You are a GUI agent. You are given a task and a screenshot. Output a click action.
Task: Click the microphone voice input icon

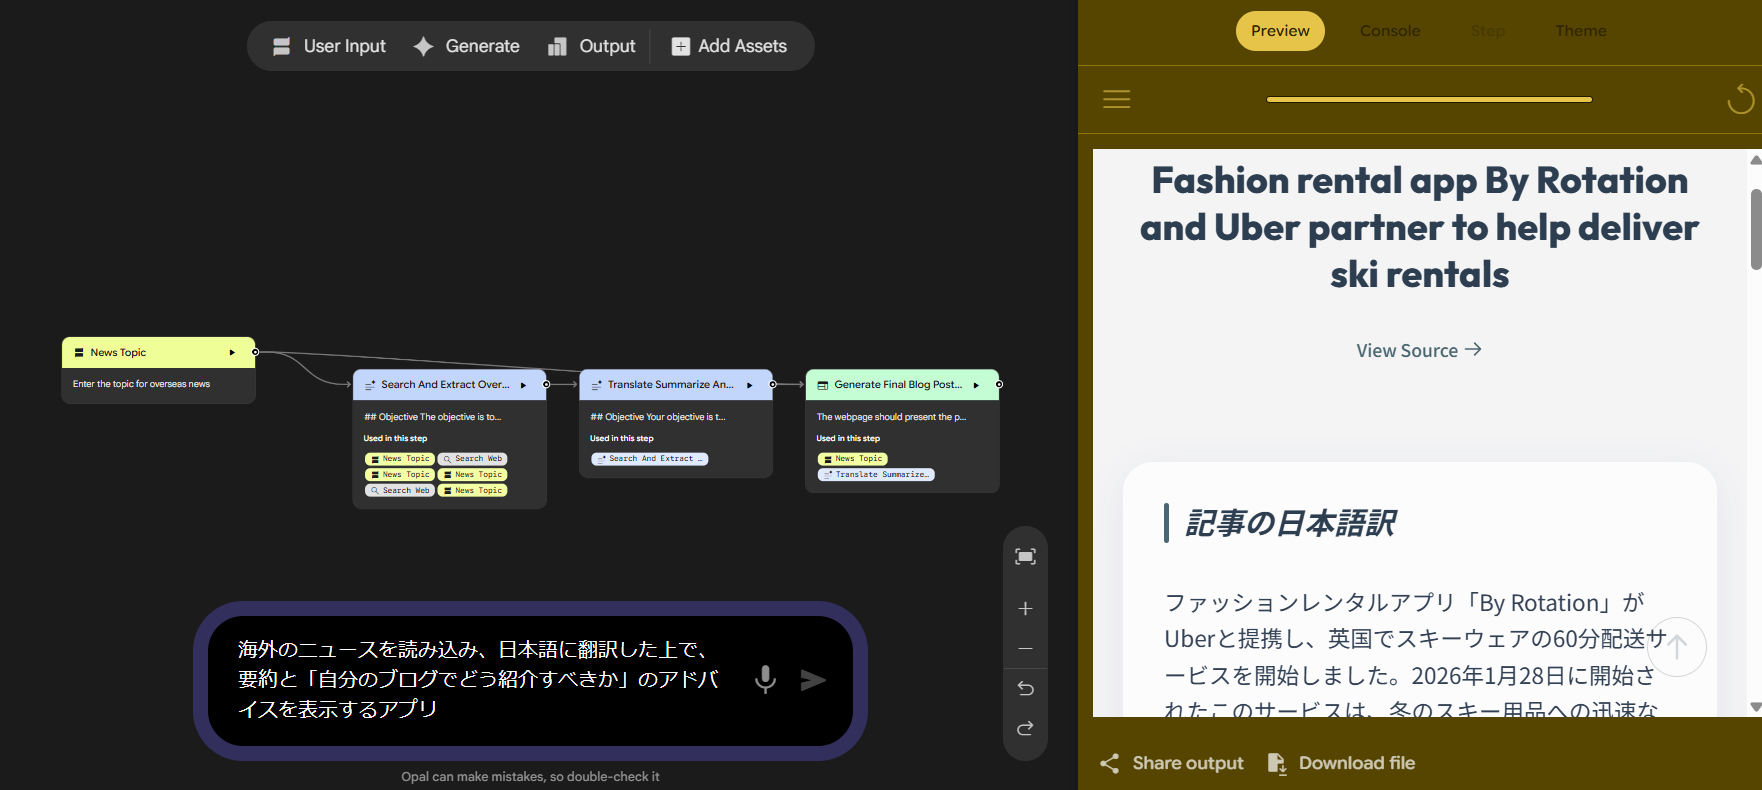[765, 680]
